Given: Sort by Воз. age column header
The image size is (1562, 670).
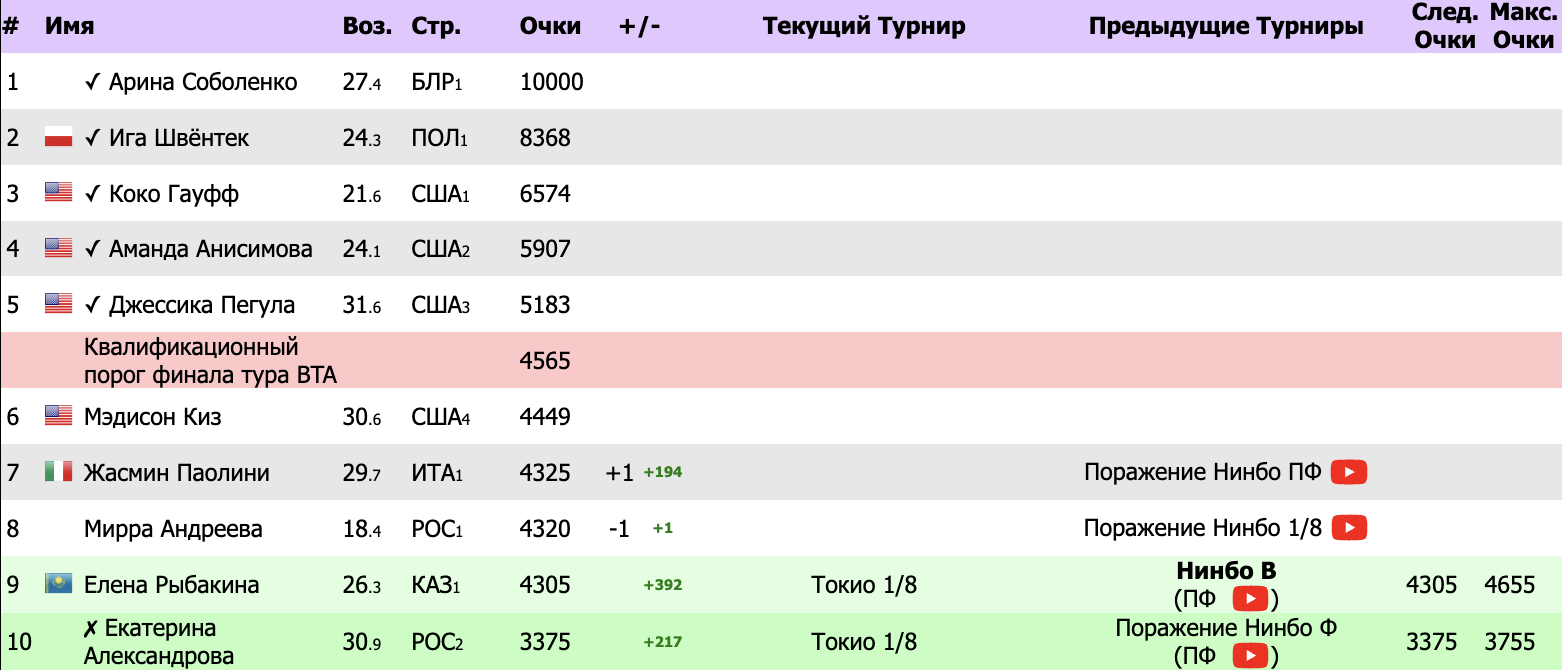Looking at the screenshot, I should 367,27.
